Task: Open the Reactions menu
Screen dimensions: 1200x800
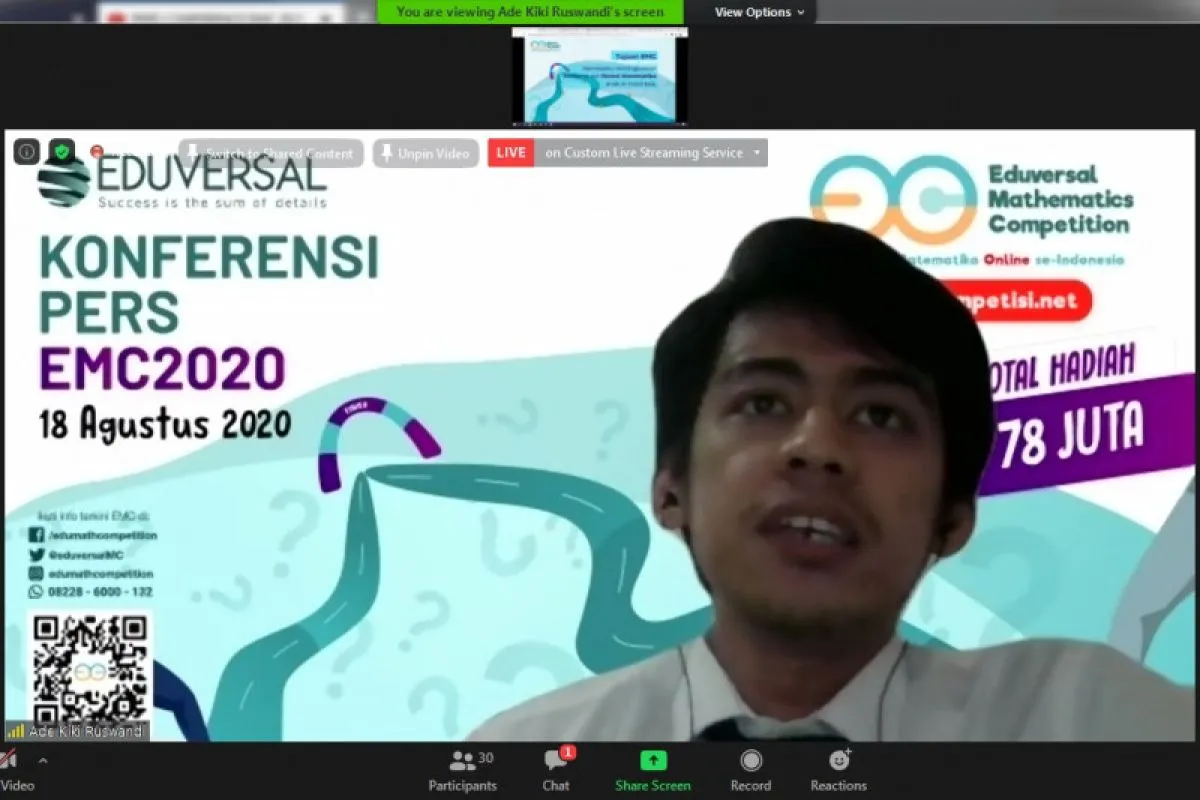Action: [839, 771]
